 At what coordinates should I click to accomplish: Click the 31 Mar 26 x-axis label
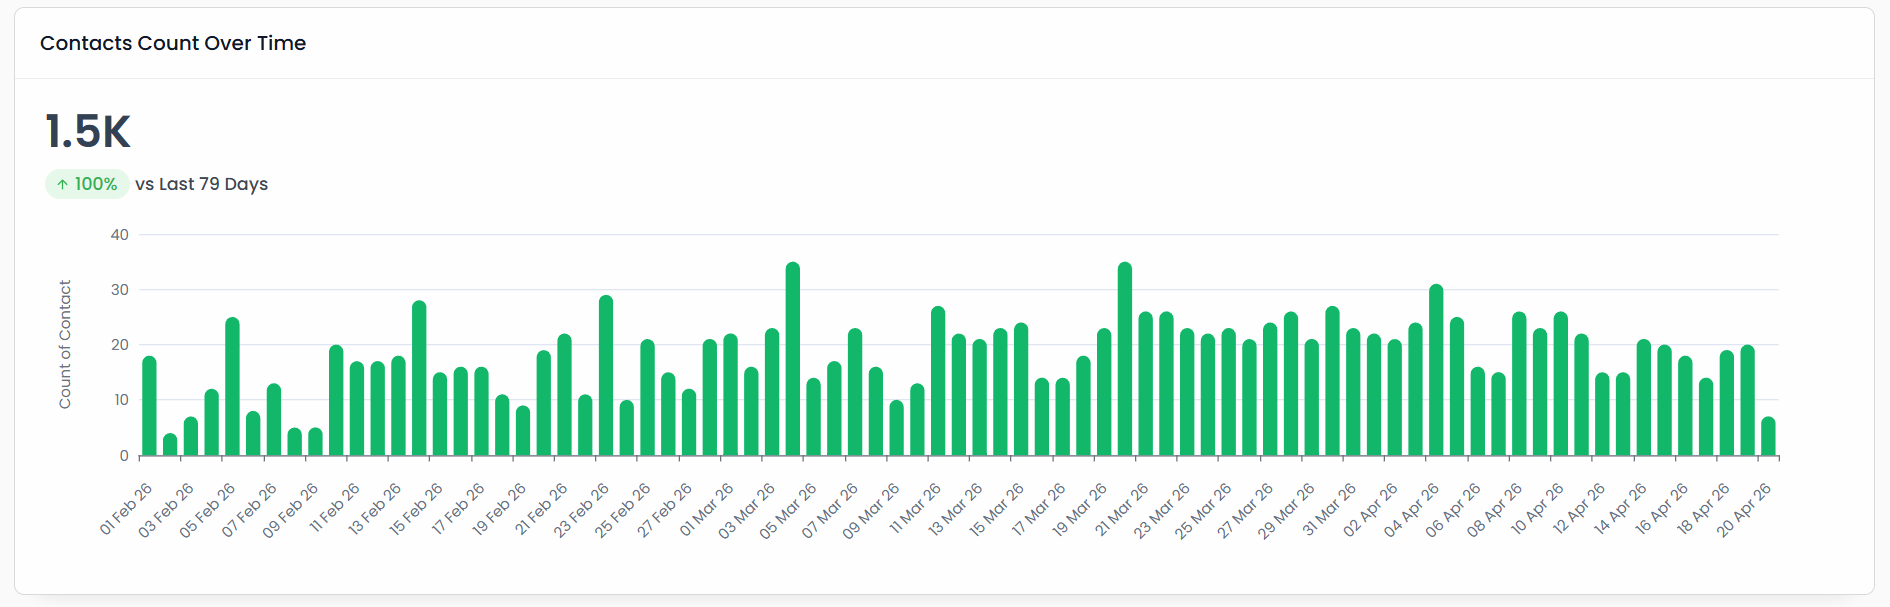1329,509
